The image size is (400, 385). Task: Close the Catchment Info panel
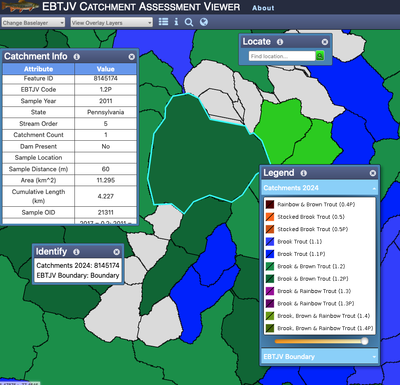pos(132,57)
